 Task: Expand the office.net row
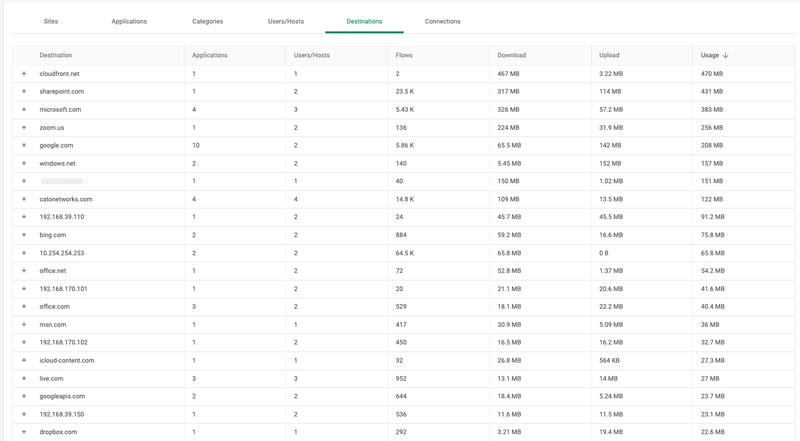(x=24, y=271)
